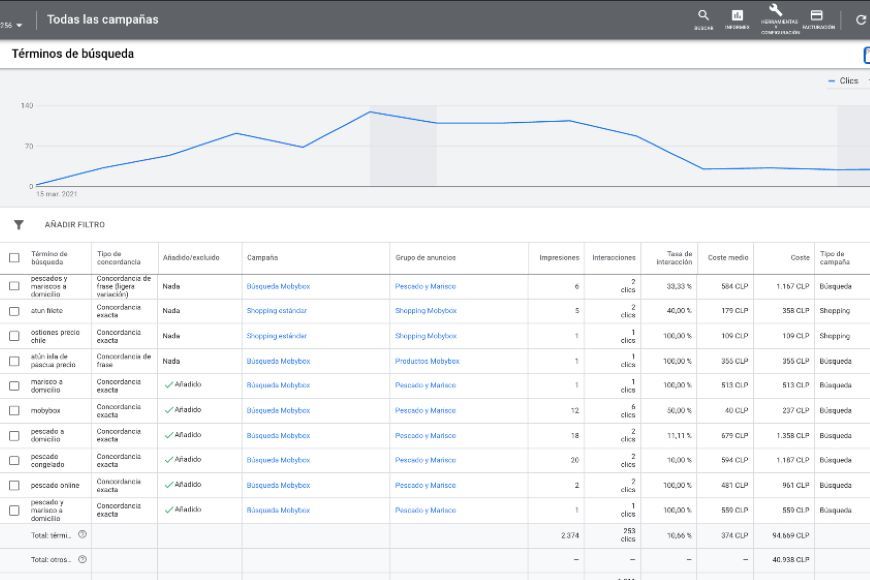This screenshot has height=580, width=870.
Task: Click Nada status in atun filete row
Action: tap(171, 311)
